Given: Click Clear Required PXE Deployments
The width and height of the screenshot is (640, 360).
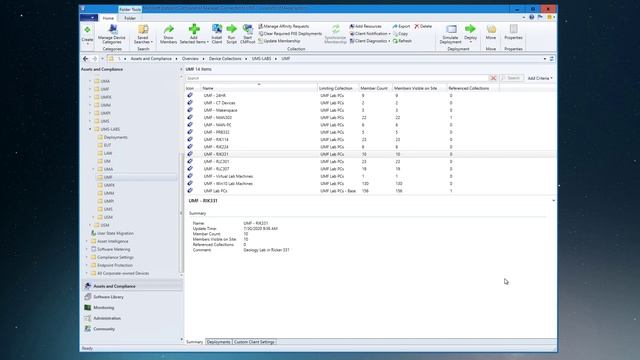Looking at the screenshot, I should (290, 33).
